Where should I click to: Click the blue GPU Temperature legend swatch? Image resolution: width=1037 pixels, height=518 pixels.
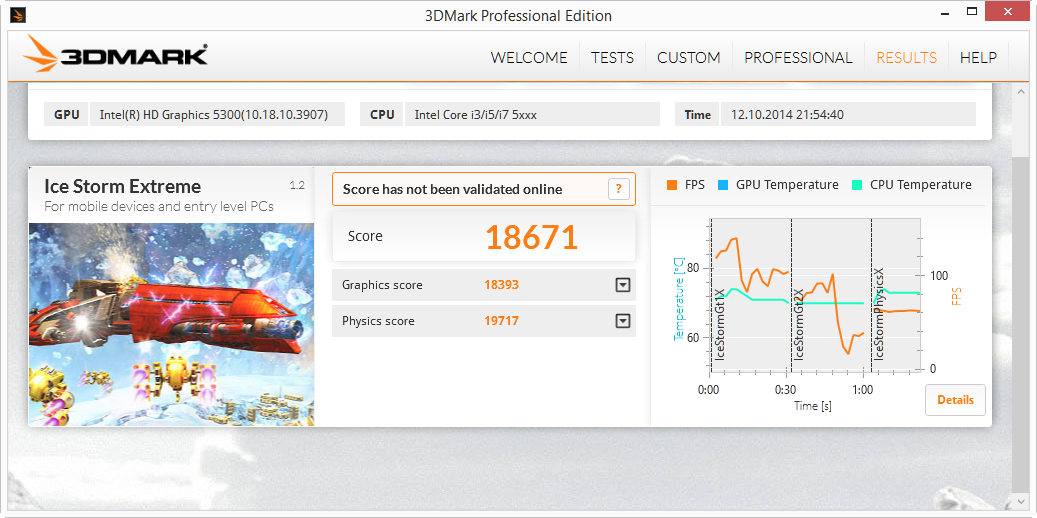pos(723,185)
